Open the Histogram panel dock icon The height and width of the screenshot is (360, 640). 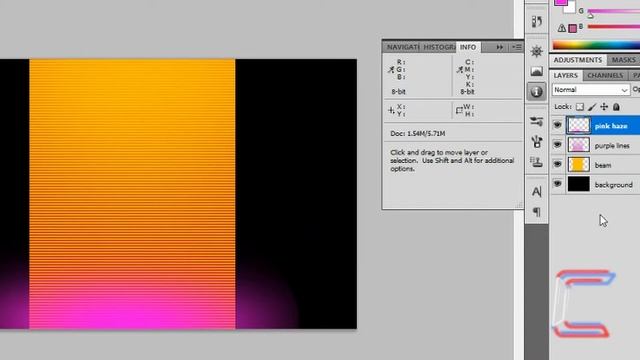tap(536, 71)
